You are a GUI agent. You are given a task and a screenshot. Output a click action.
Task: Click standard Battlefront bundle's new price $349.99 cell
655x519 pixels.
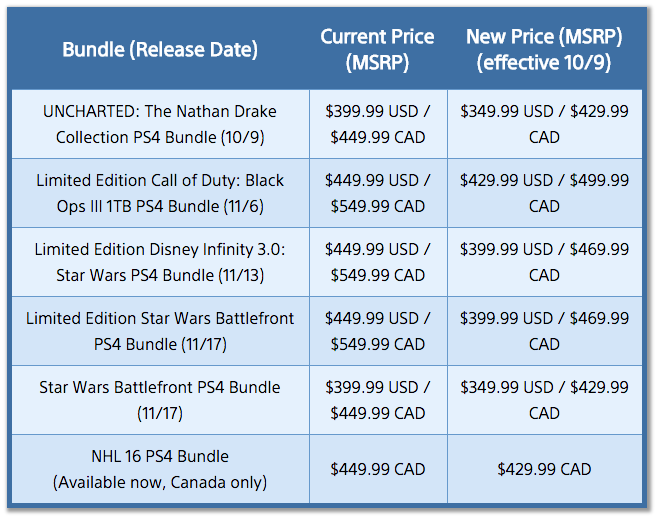click(544, 400)
